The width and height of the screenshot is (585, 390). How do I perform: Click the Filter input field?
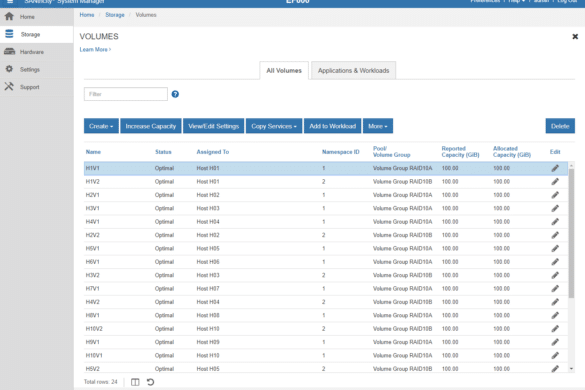point(126,94)
